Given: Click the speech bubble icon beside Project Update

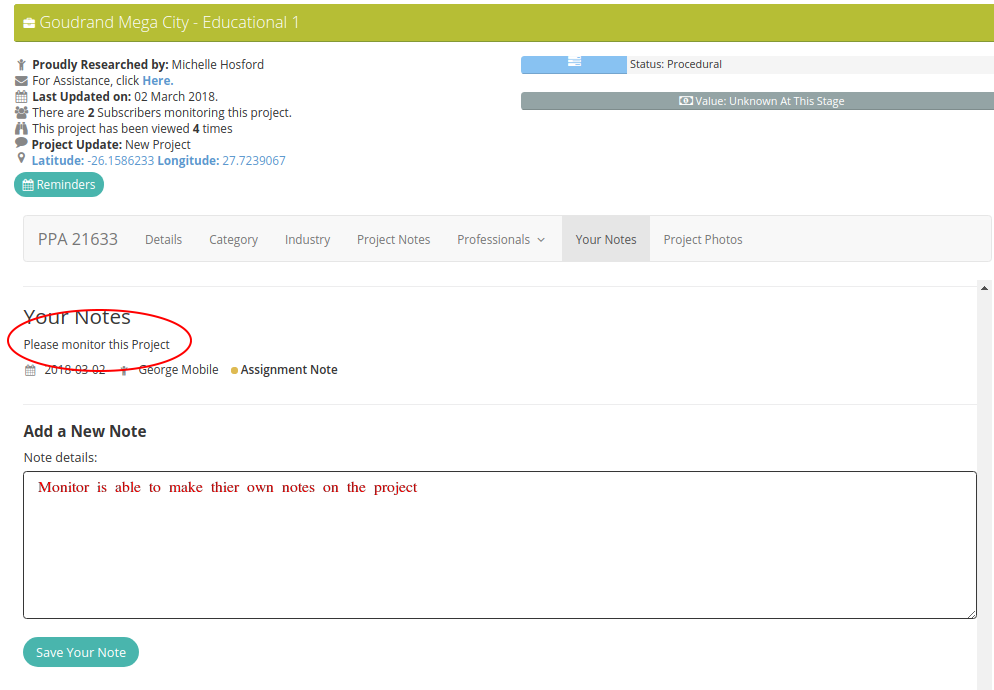Looking at the screenshot, I should click(x=22, y=143).
